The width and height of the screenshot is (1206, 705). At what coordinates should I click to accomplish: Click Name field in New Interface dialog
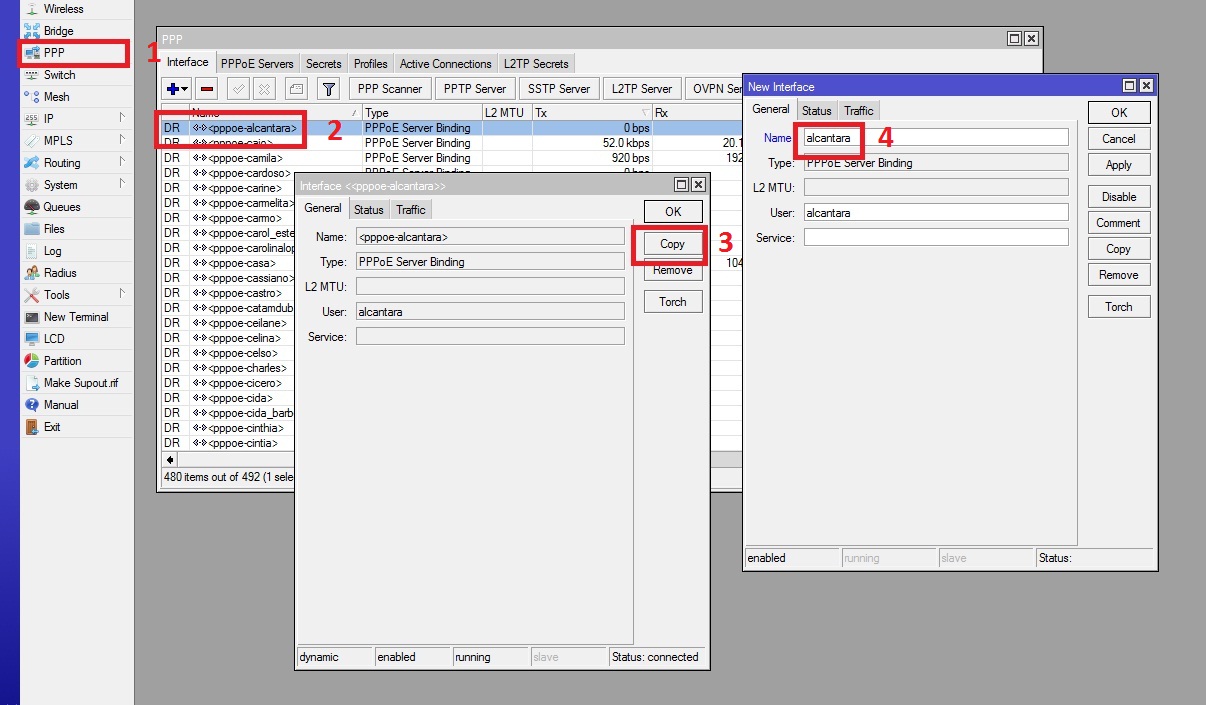936,138
